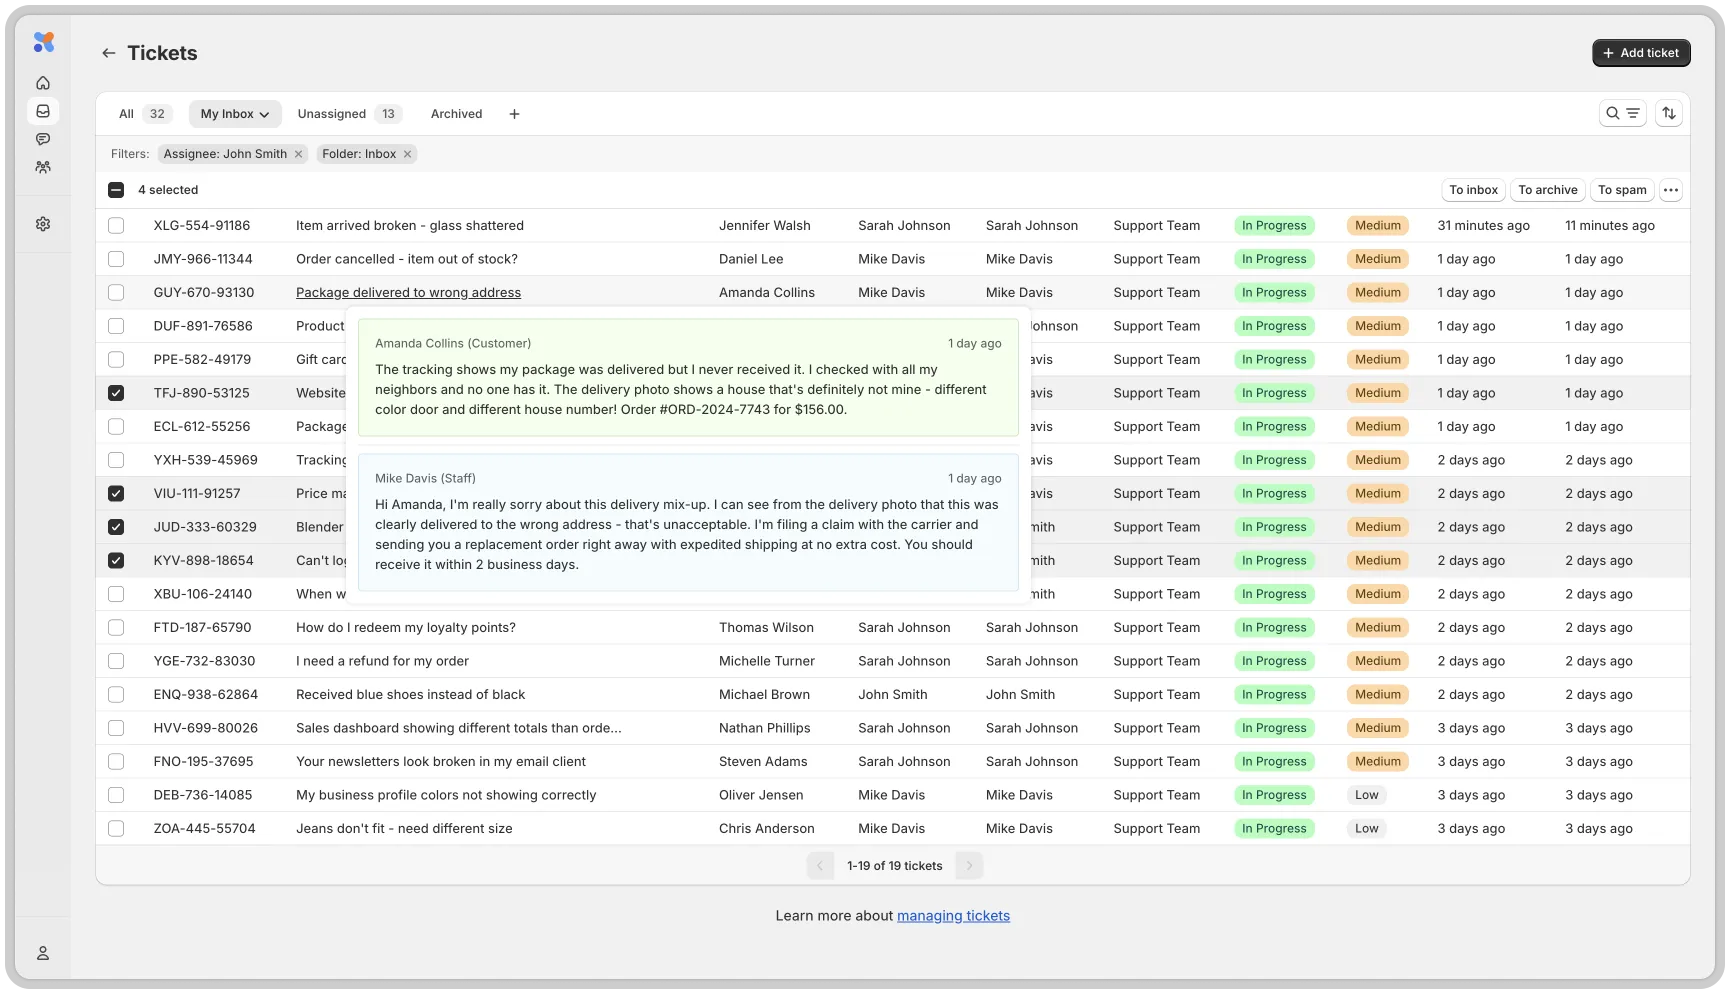Go to next page with the pagination arrow

[967, 865]
